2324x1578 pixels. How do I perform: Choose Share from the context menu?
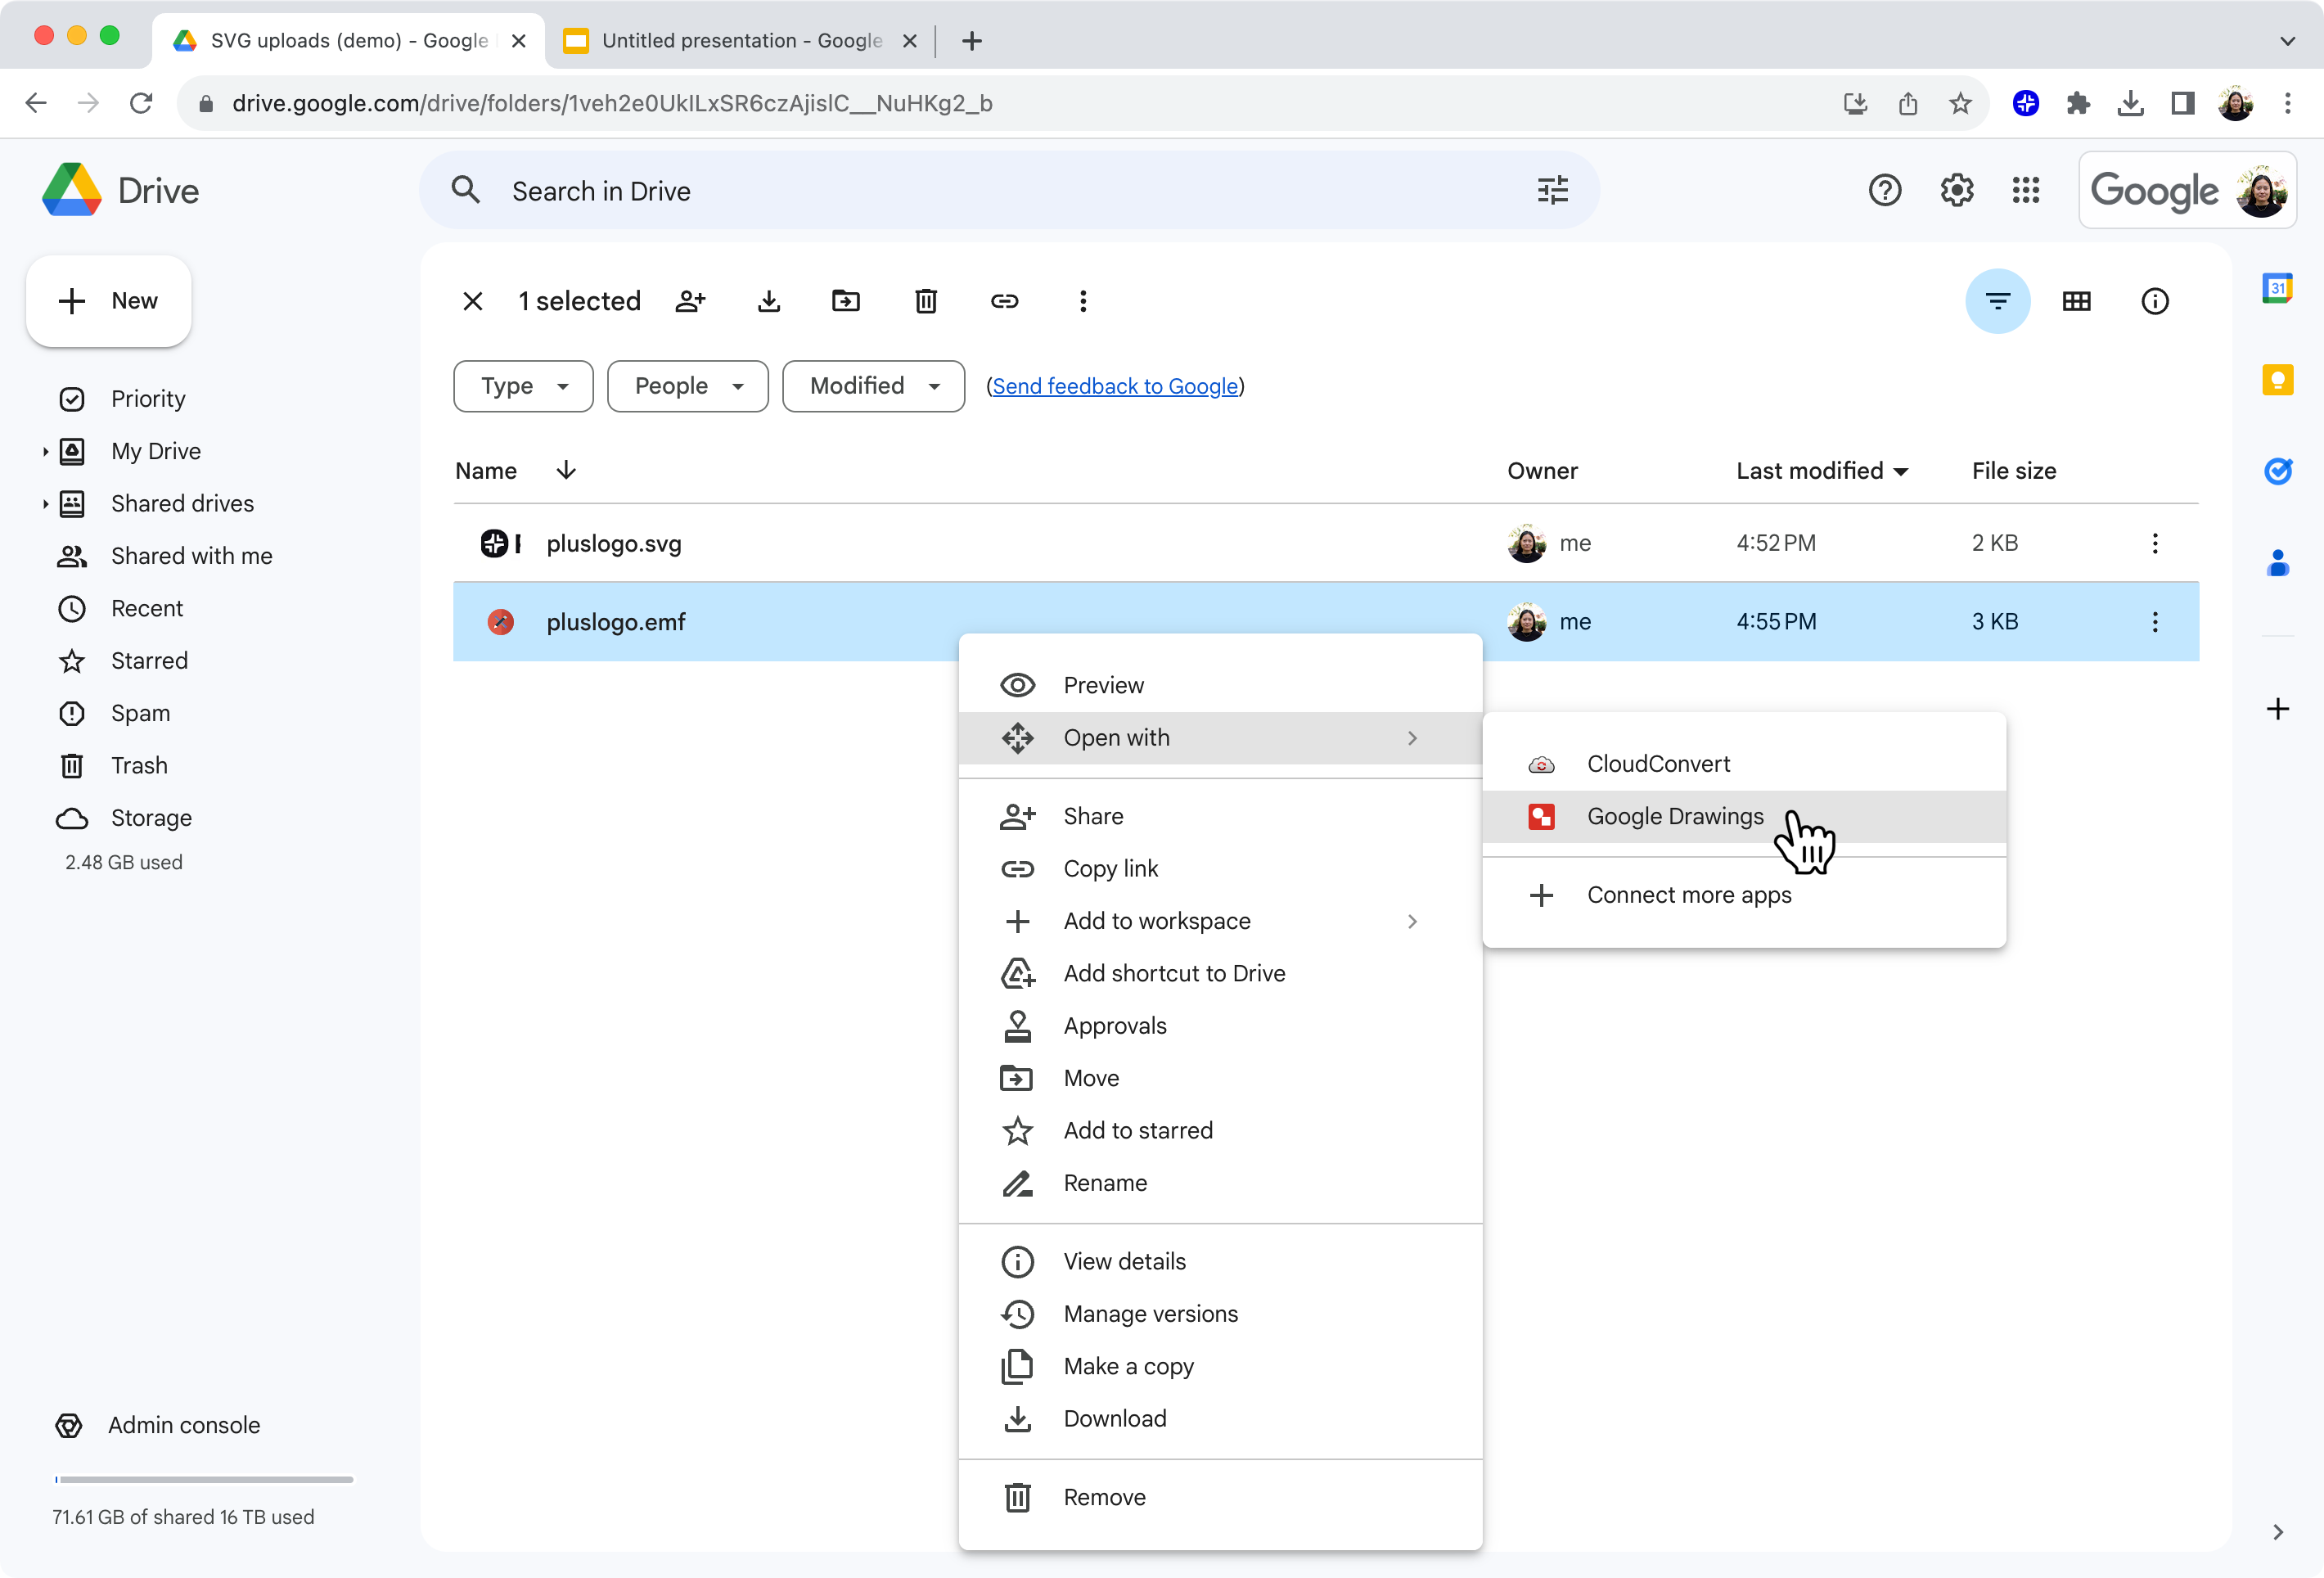[1219, 816]
